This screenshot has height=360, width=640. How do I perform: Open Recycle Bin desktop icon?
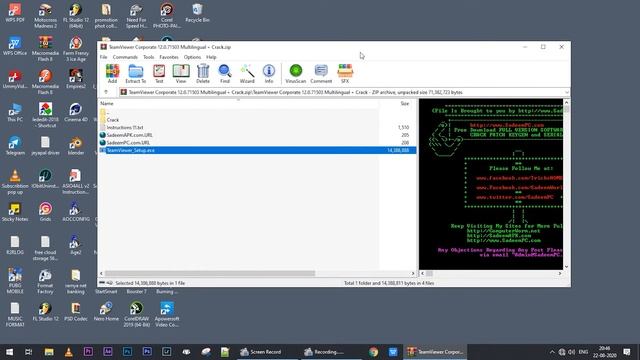[197, 13]
